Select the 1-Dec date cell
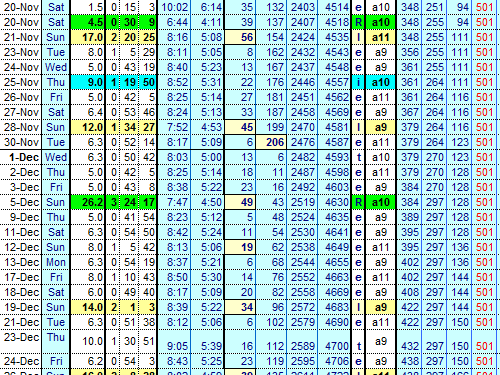The width and height of the screenshot is (500, 375). point(21,157)
